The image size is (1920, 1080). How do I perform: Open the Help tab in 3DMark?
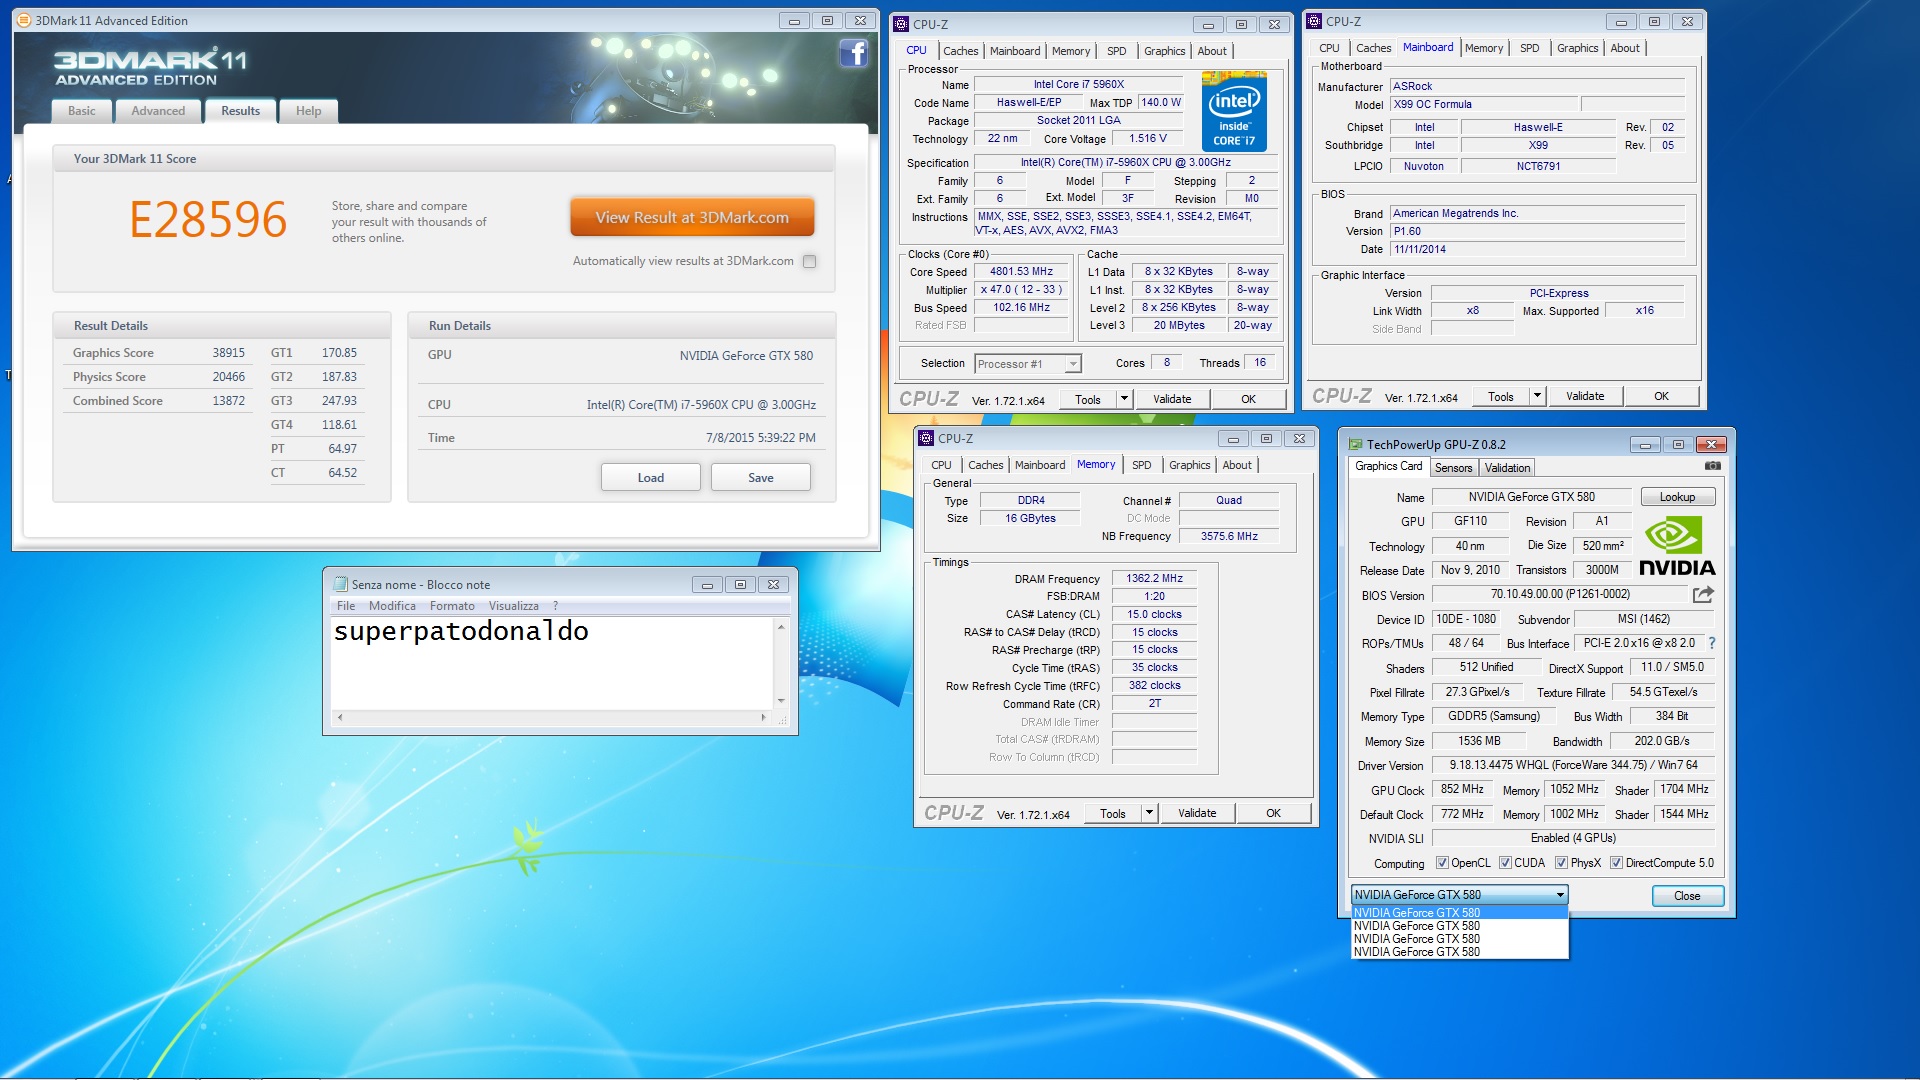[x=308, y=111]
